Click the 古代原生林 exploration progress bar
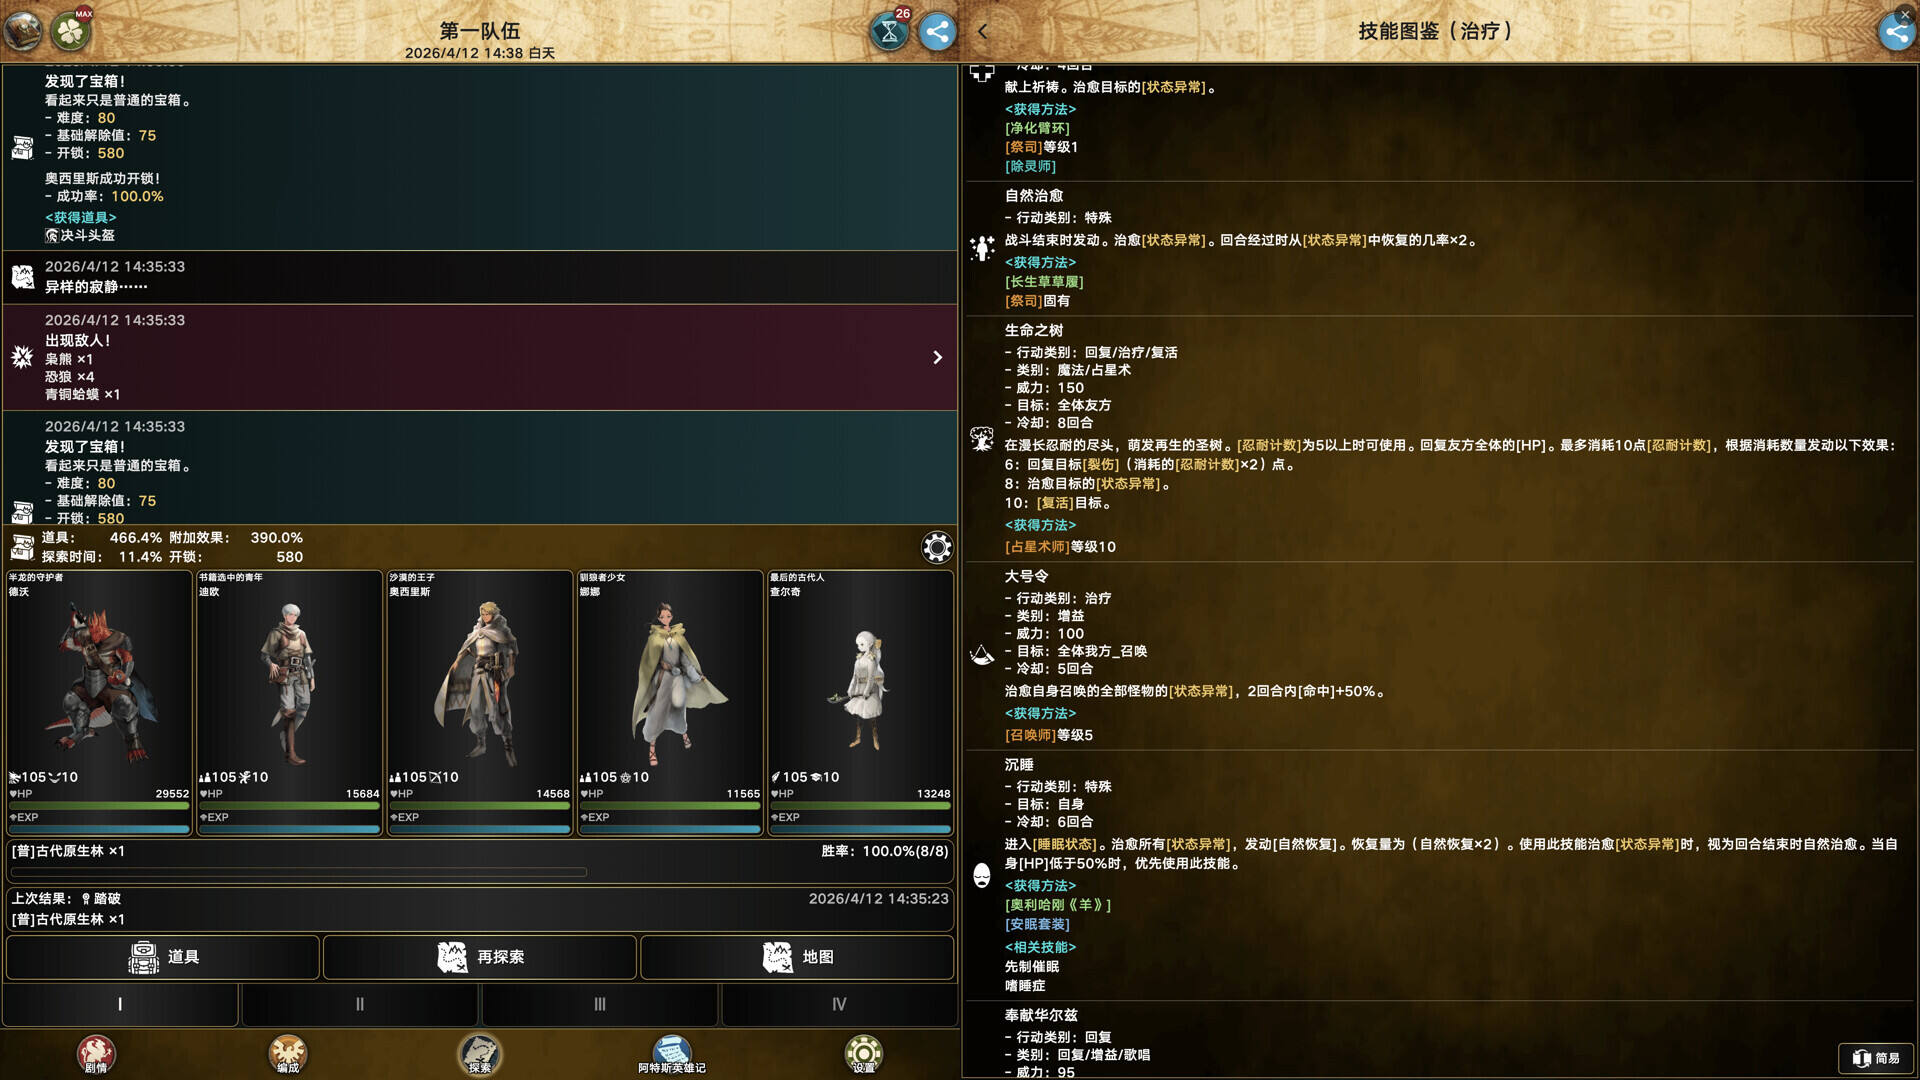The height and width of the screenshot is (1080, 1920). click(x=299, y=872)
